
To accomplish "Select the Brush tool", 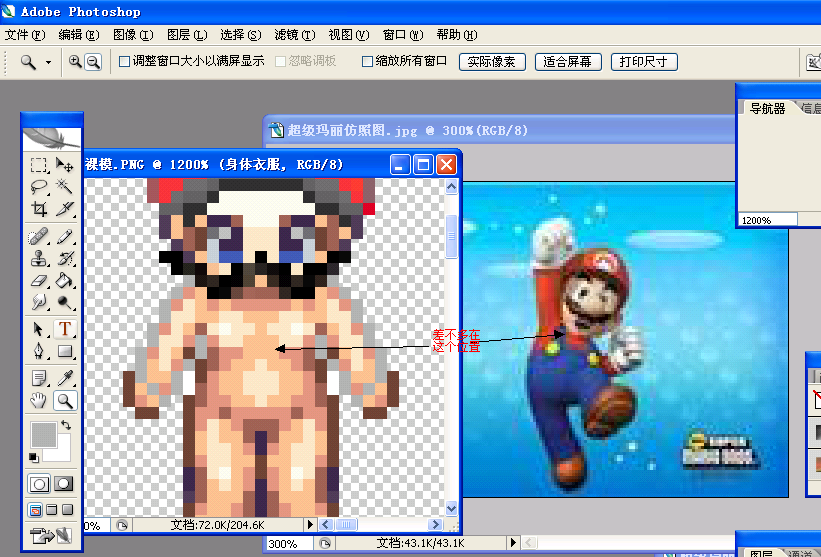I will [65, 237].
